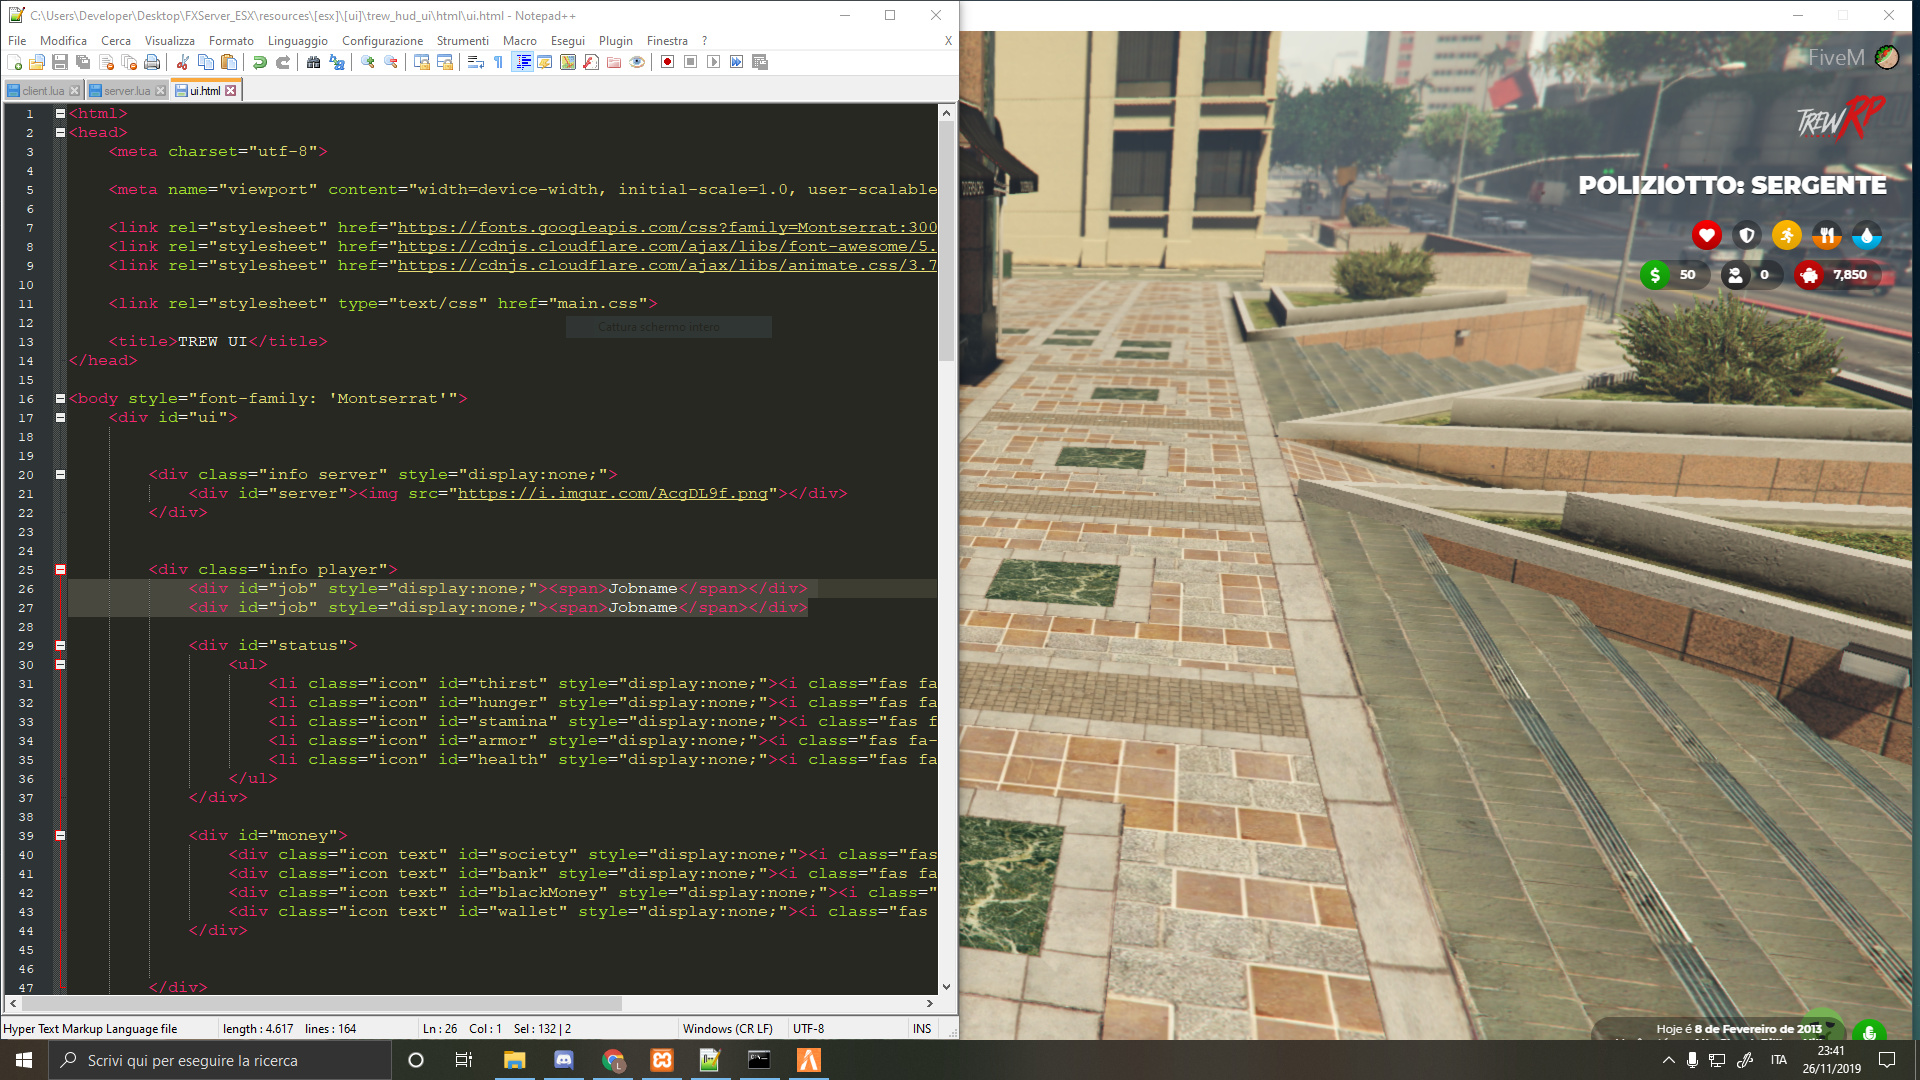The width and height of the screenshot is (1920, 1080).
Task: Open the Plugin menu
Action: 616,41
